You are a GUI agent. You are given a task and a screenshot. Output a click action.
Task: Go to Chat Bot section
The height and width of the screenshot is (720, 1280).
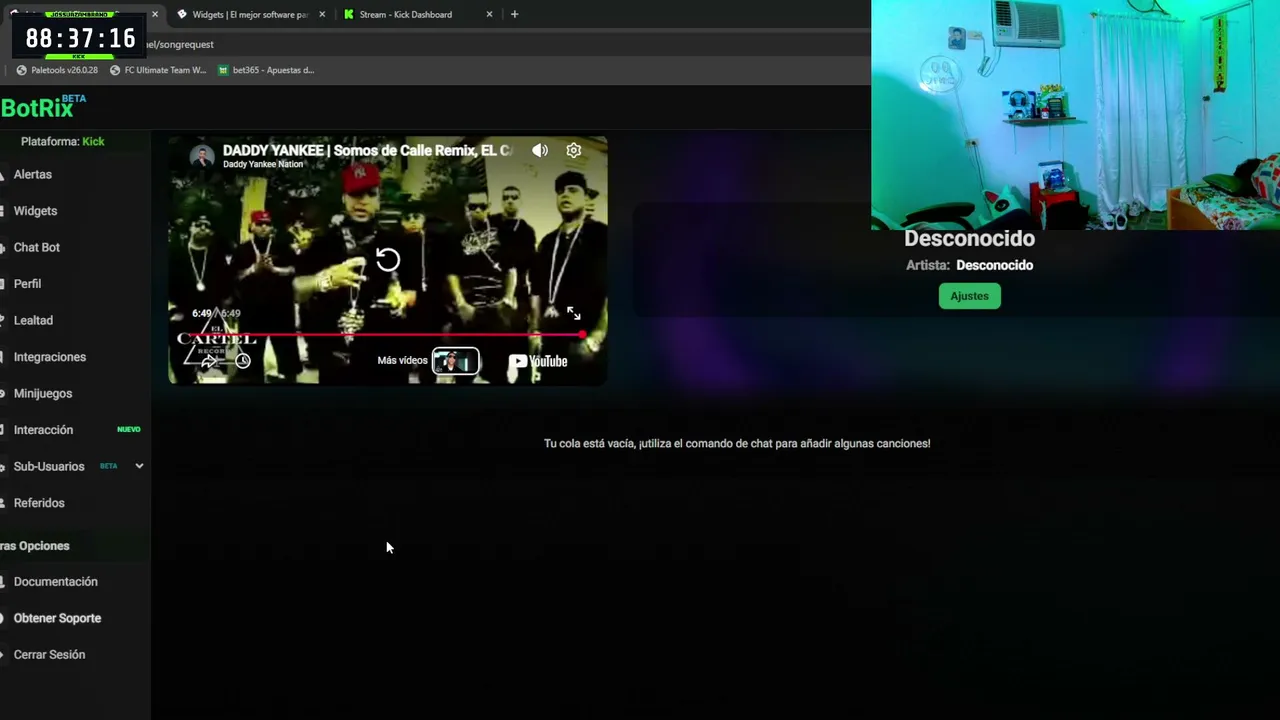[36, 247]
